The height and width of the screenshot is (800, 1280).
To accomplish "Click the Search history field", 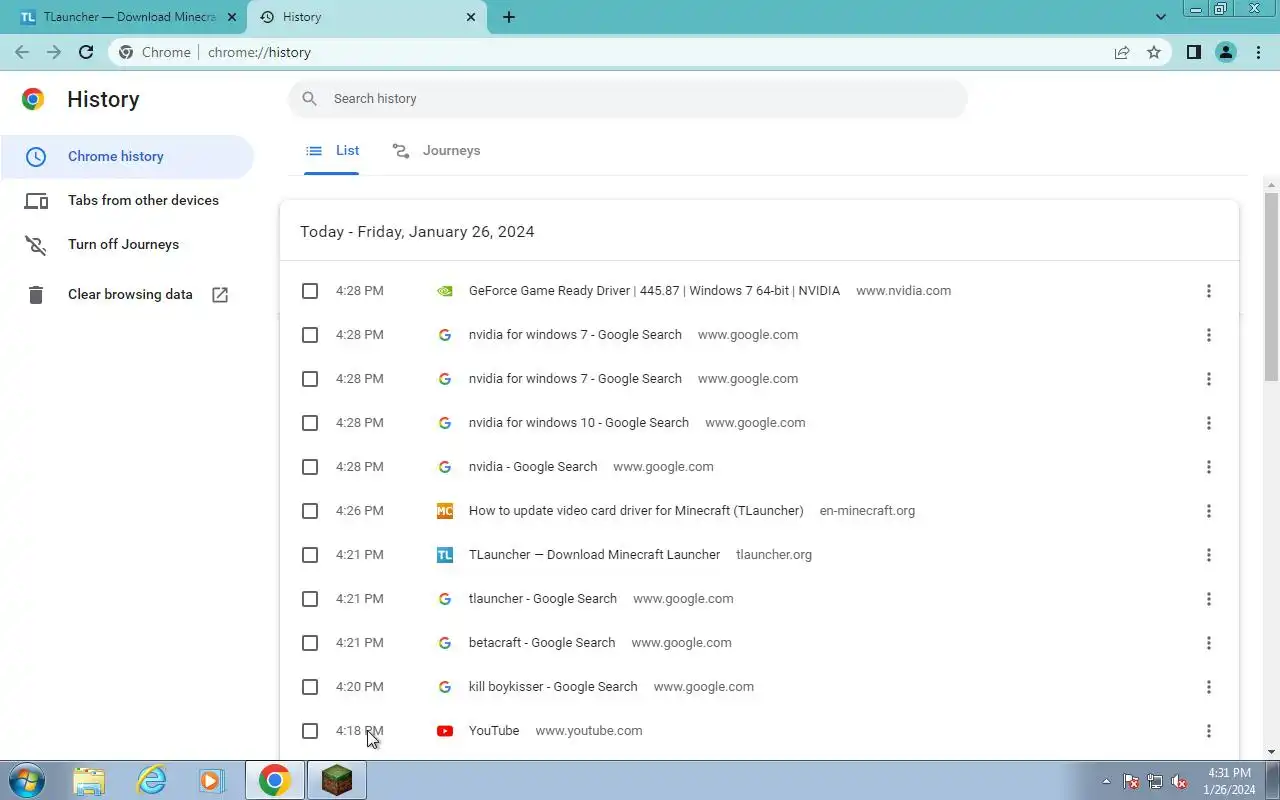I will pyautogui.click(x=628, y=99).
